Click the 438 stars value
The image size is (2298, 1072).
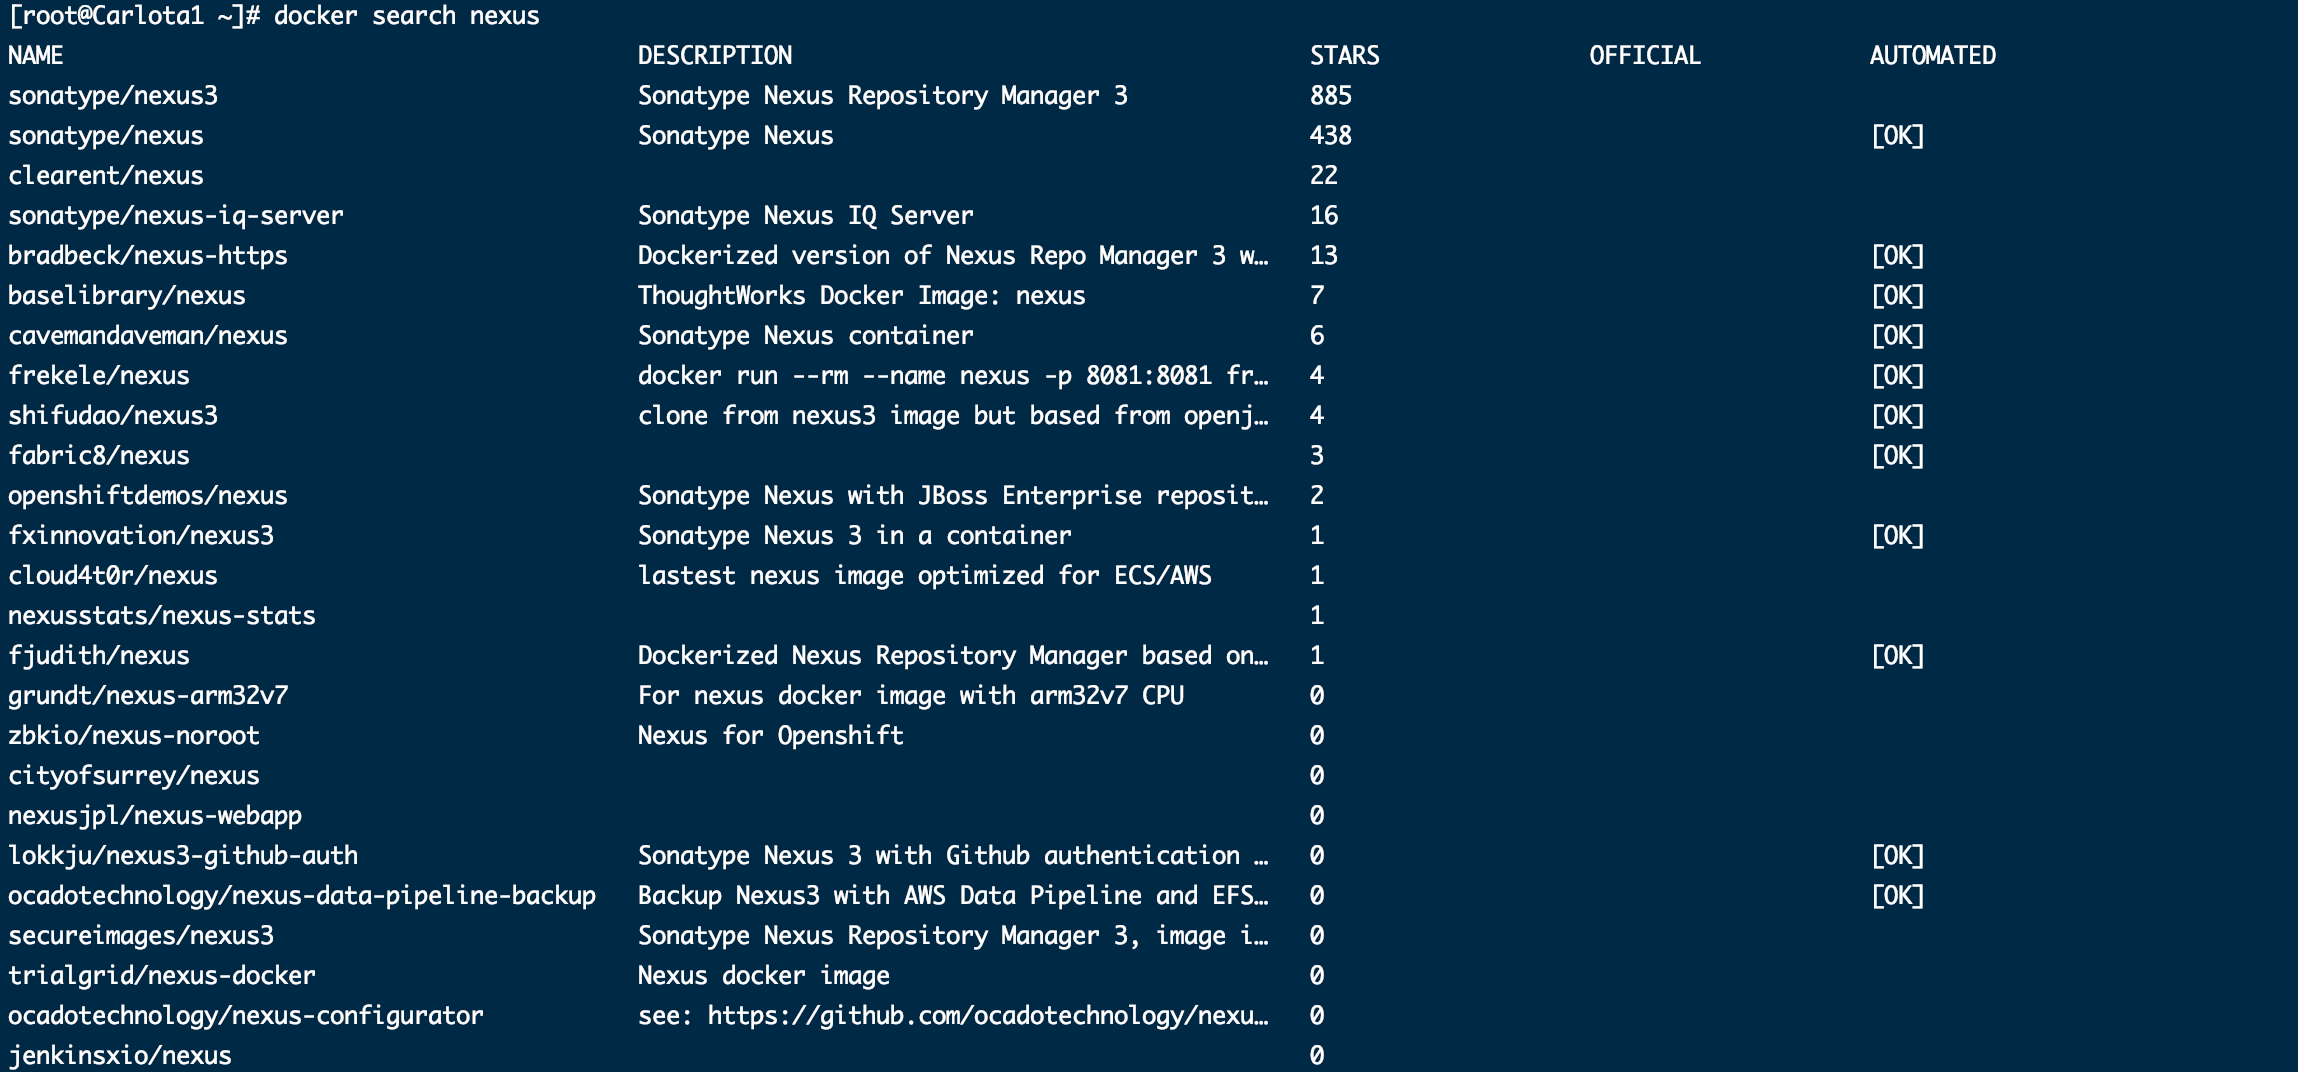(x=1331, y=136)
